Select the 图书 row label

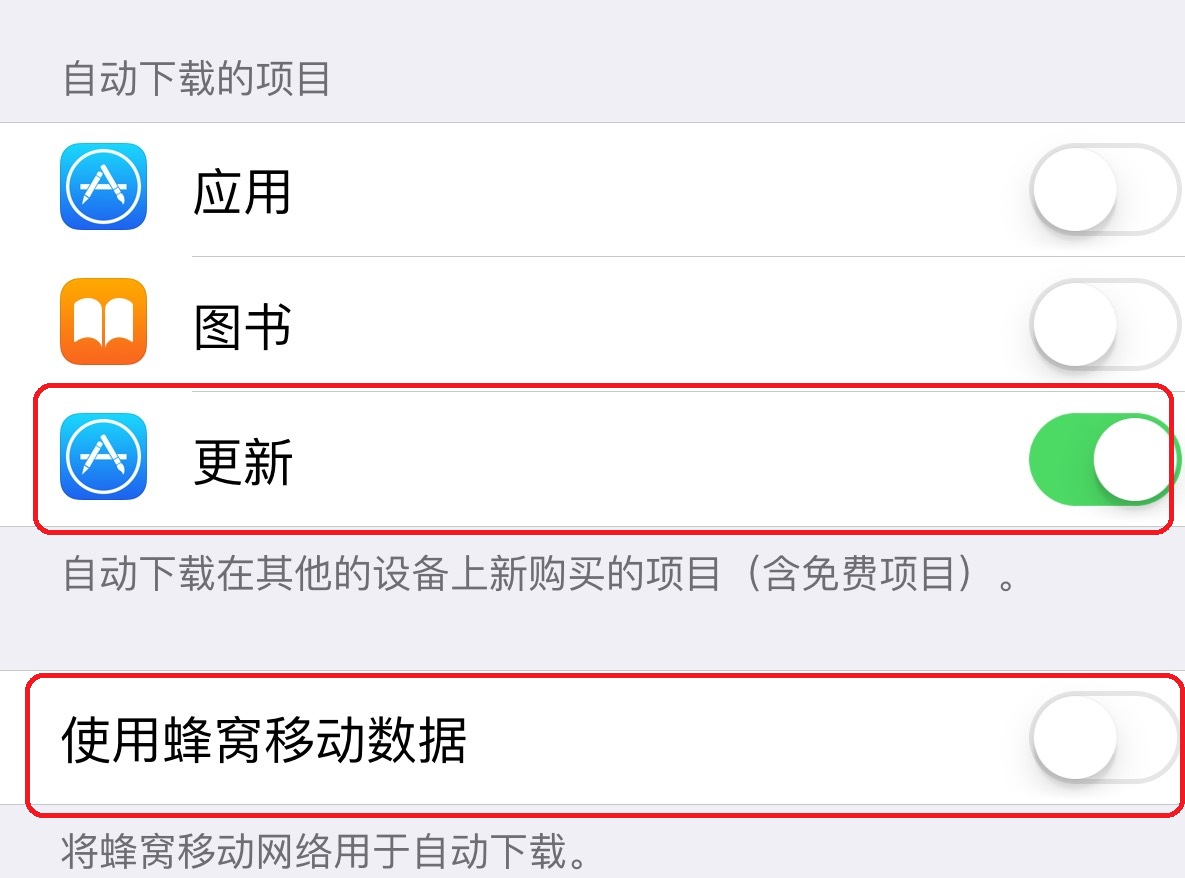pyautogui.click(x=243, y=327)
